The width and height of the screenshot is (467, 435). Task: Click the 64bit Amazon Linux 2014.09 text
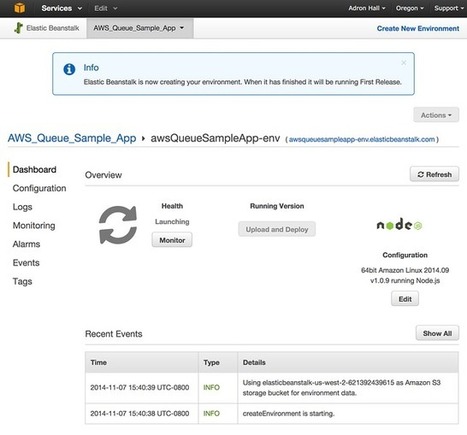pos(405,270)
